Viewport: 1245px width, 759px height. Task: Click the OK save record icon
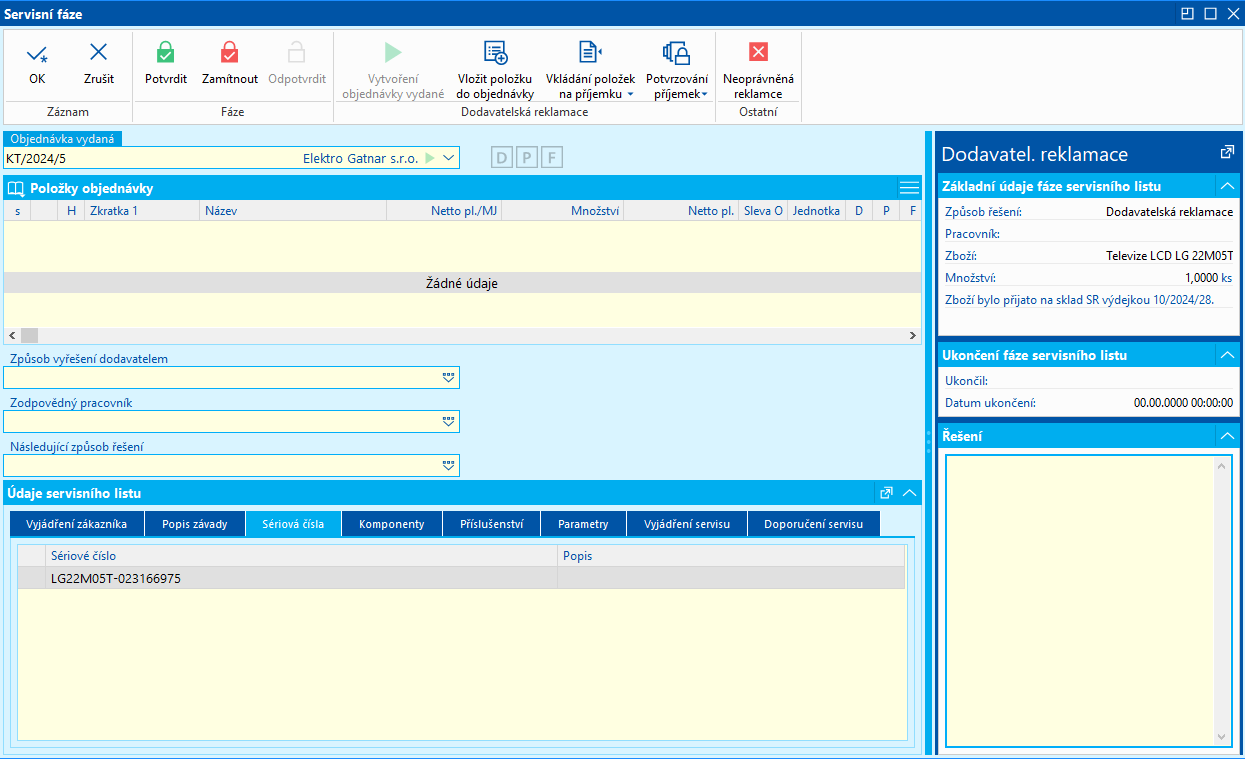(x=37, y=54)
